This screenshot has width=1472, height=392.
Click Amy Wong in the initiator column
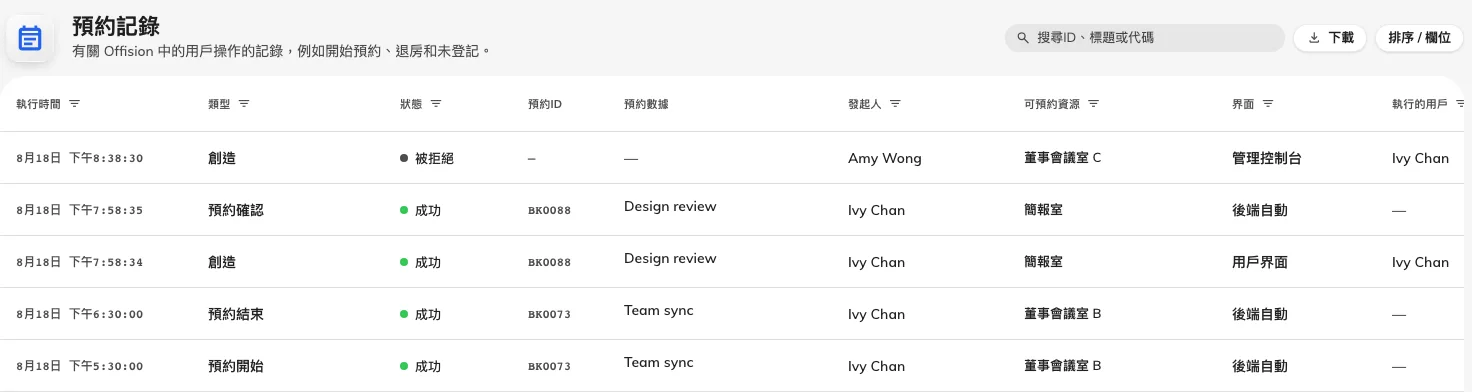coord(885,158)
